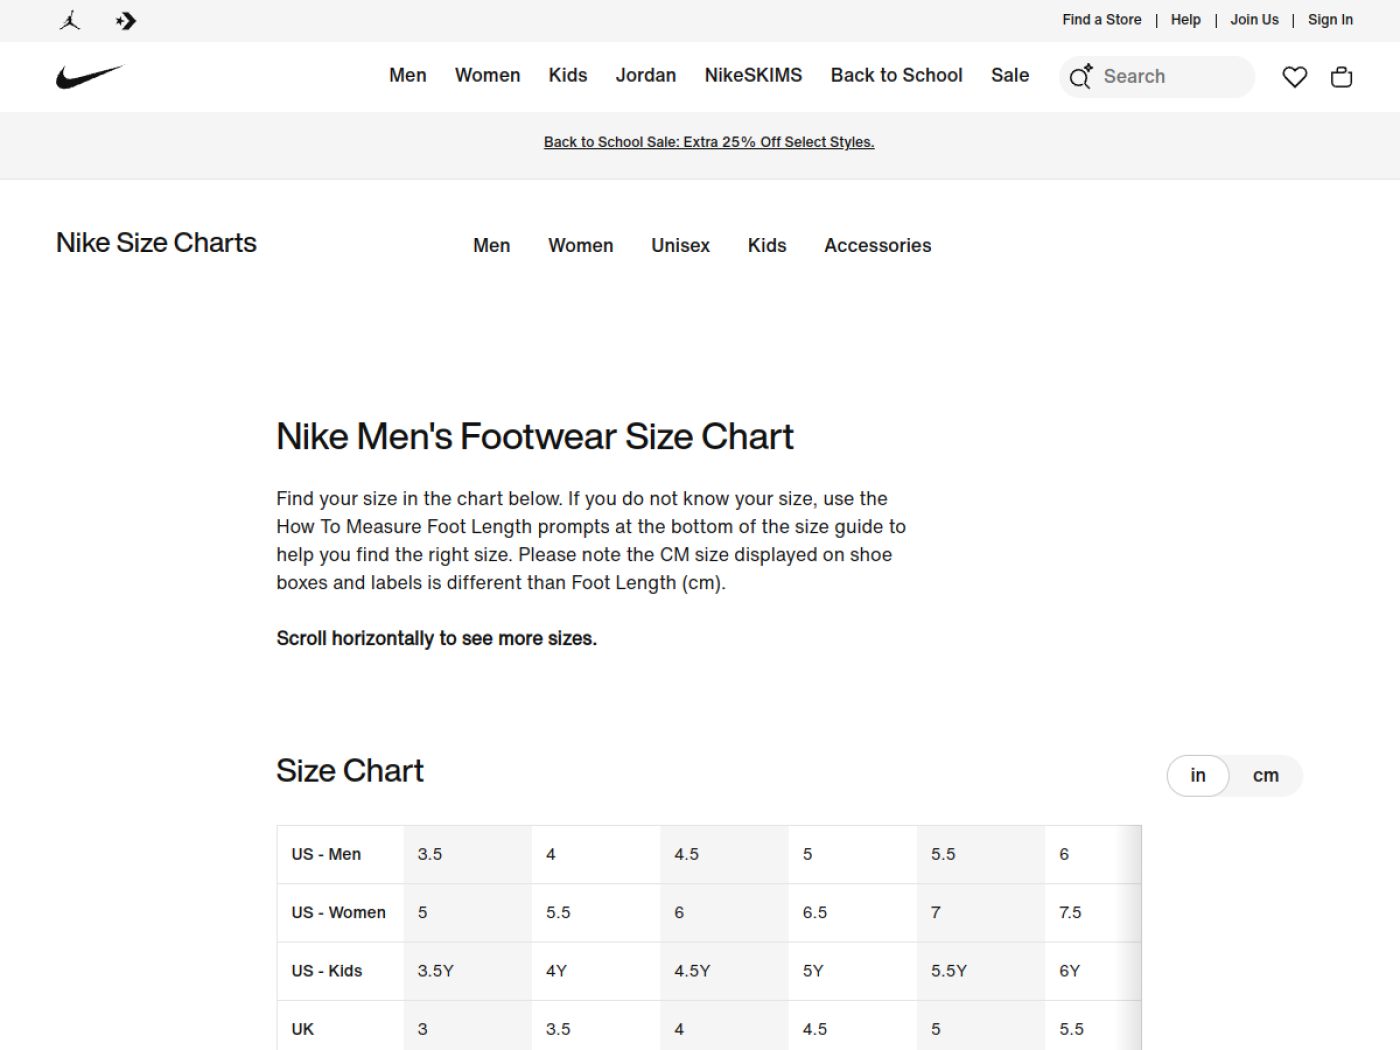
Task: Go to Nike home via swoosh logo
Action: (x=90, y=77)
